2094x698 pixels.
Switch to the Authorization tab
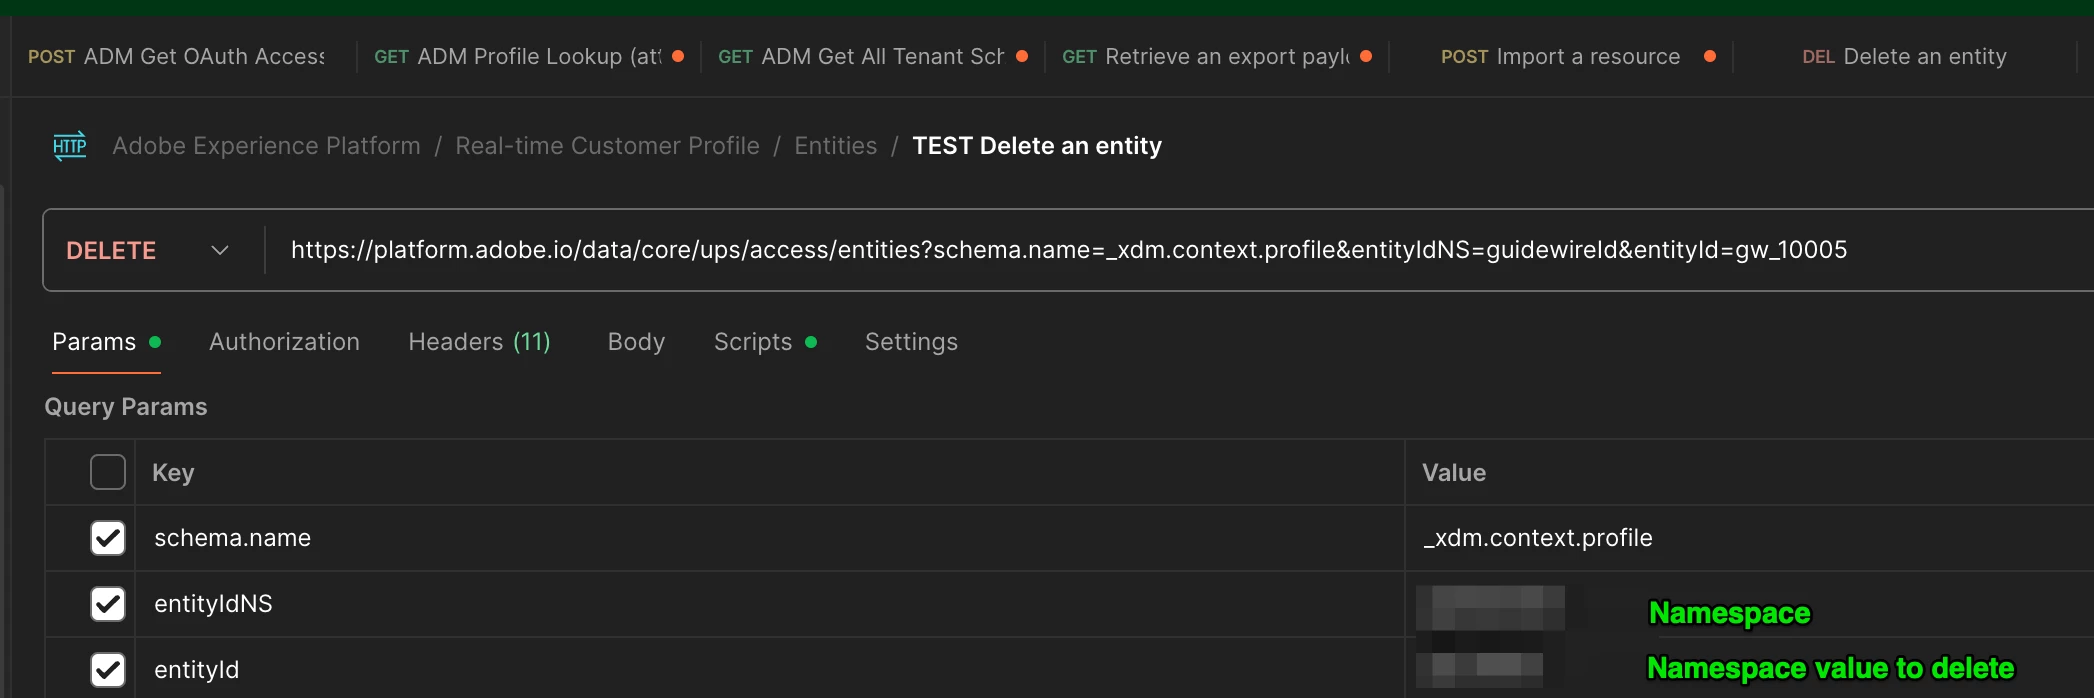[284, 342]
